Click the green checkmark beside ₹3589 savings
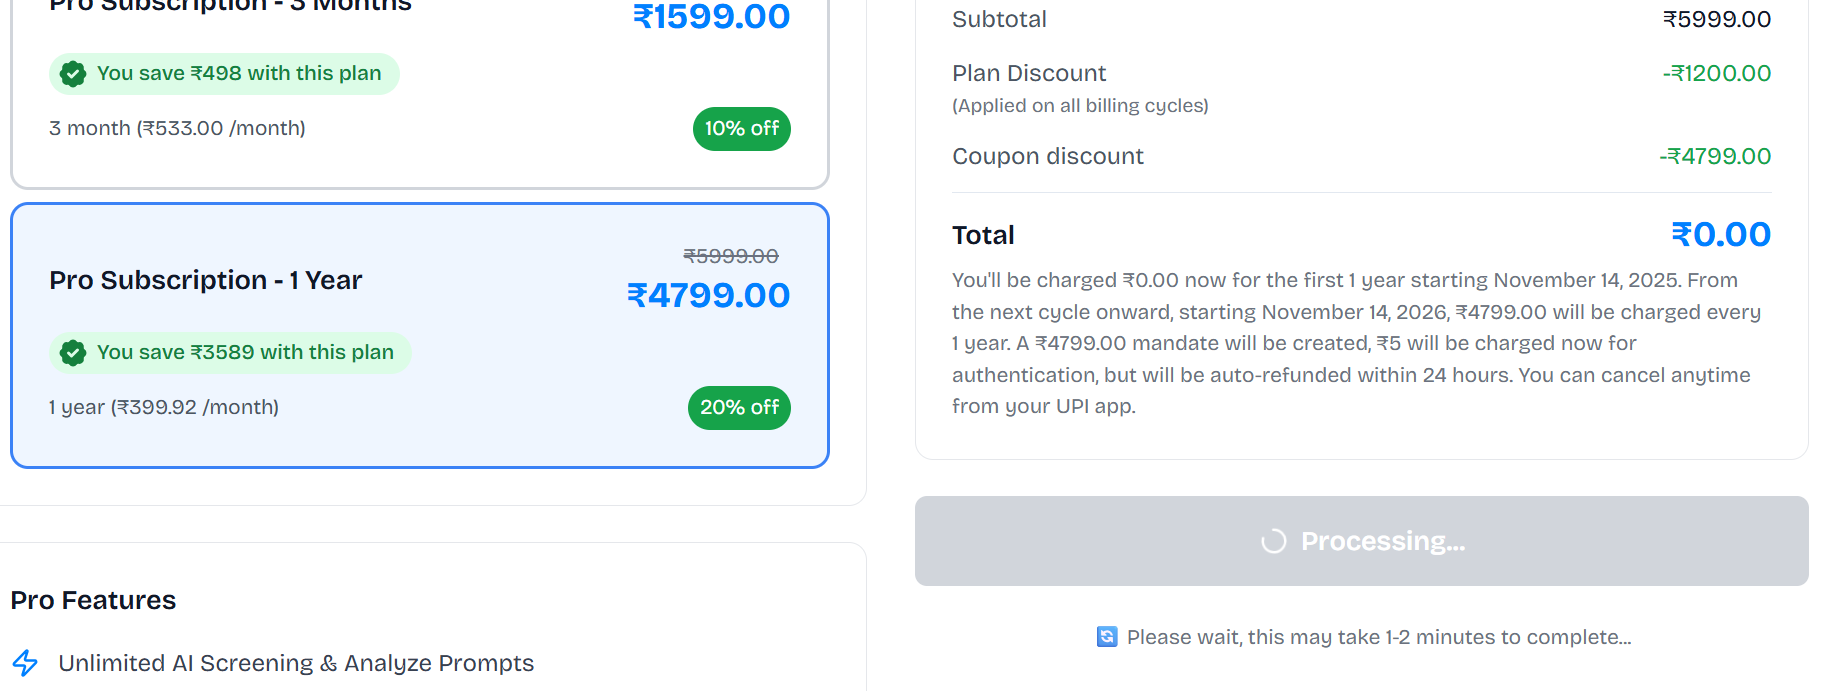Screen dimensions: 1825x691 click(73, 353)
